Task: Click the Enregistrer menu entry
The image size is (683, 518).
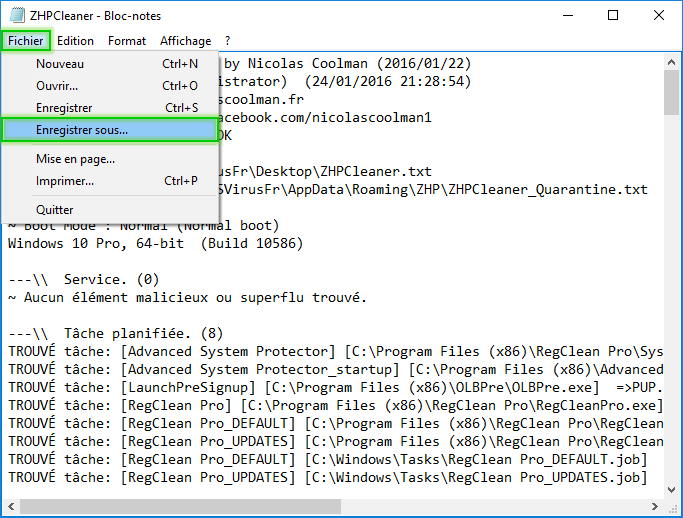Action: tap(64, 108)
